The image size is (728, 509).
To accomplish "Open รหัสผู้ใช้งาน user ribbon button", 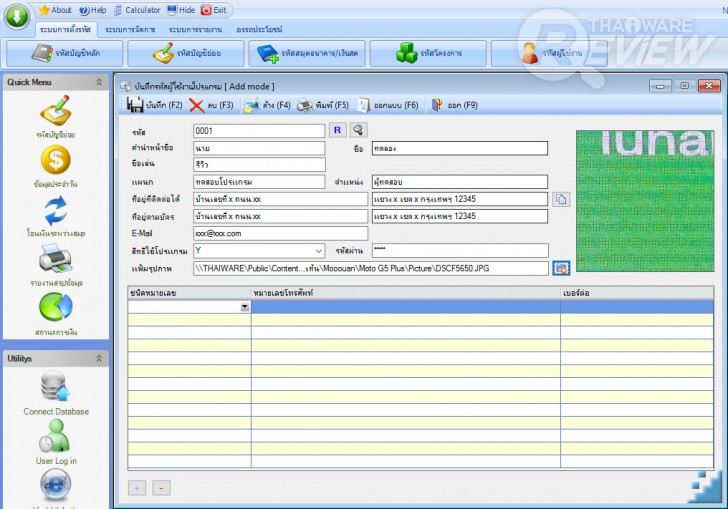I will click(549, 53).
